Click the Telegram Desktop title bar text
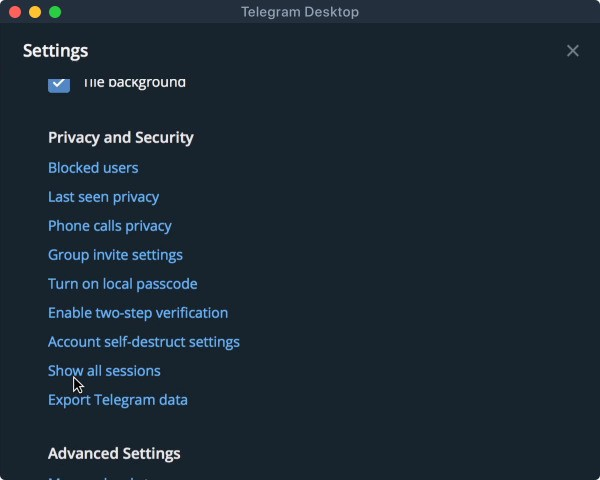The image size is (600, 480). (300, 12)
